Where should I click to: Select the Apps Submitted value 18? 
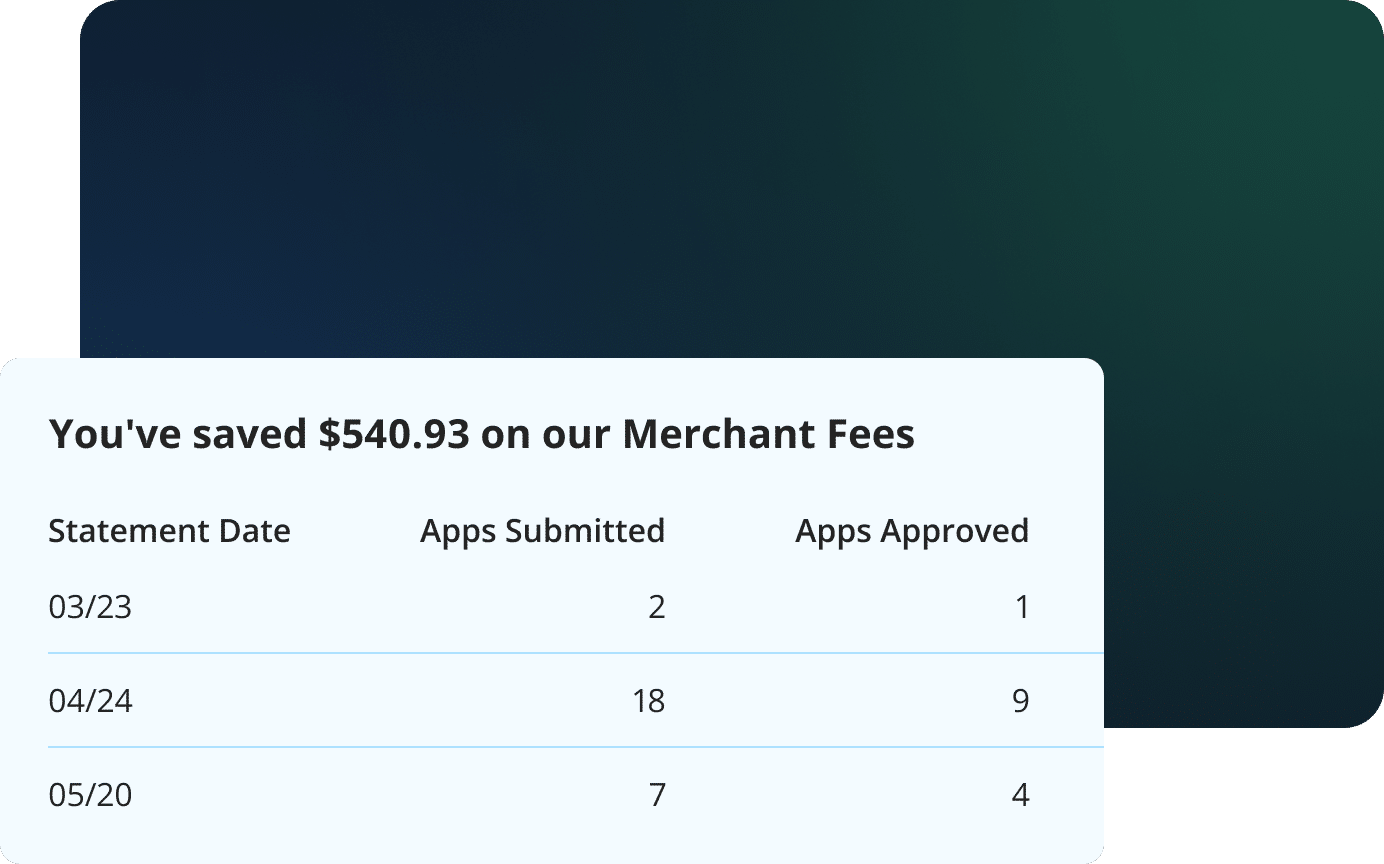(x=648, y=701)
